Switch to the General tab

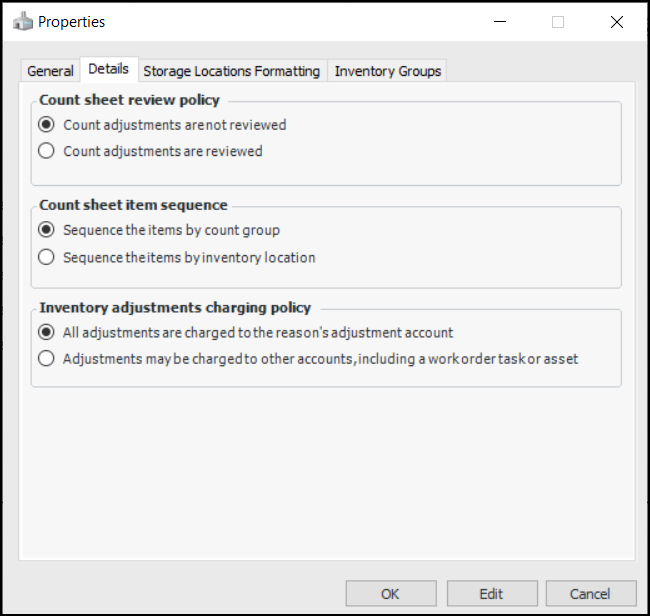[x=50, y=71]
